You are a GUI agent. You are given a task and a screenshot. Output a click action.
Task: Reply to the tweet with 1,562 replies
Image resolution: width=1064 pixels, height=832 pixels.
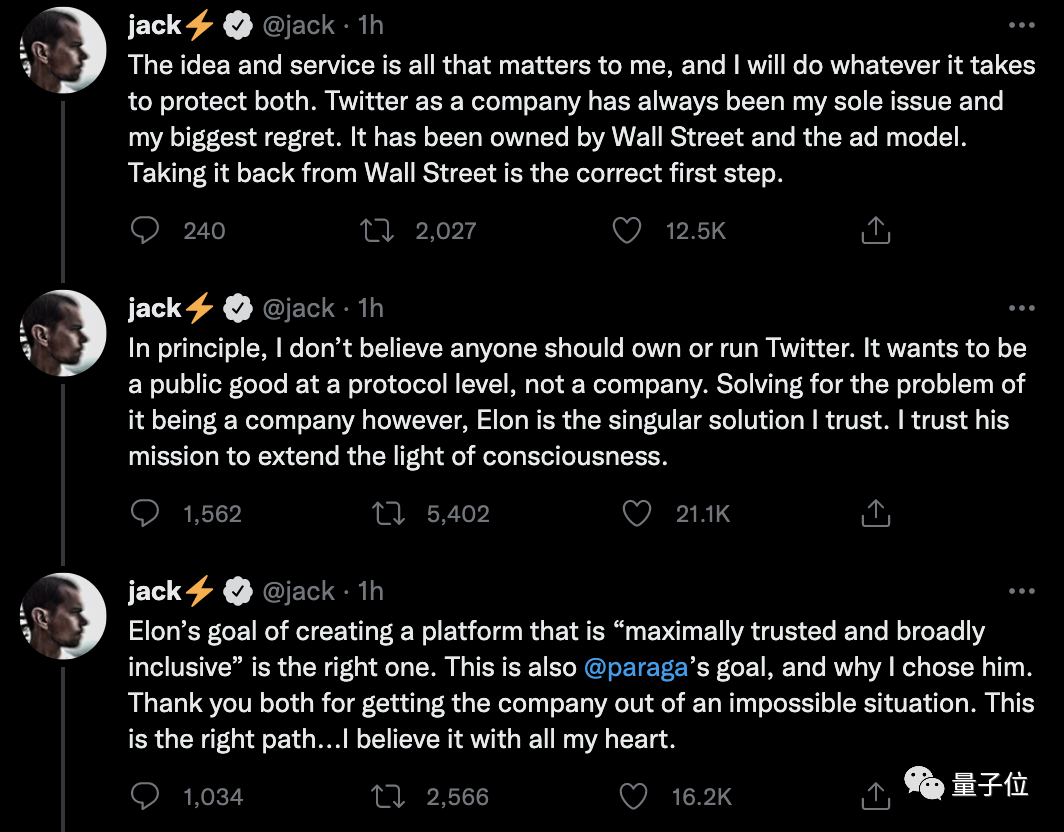146,514
